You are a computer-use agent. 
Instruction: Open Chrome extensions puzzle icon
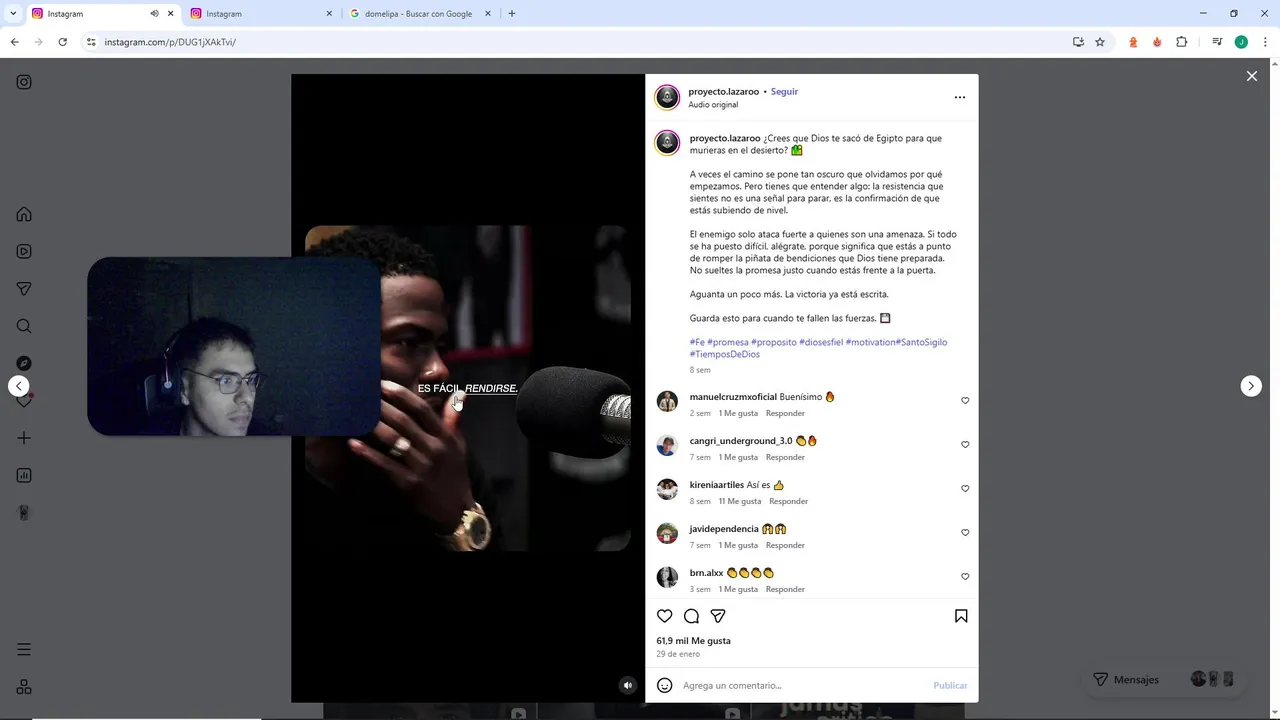[x=1181, y=42]
